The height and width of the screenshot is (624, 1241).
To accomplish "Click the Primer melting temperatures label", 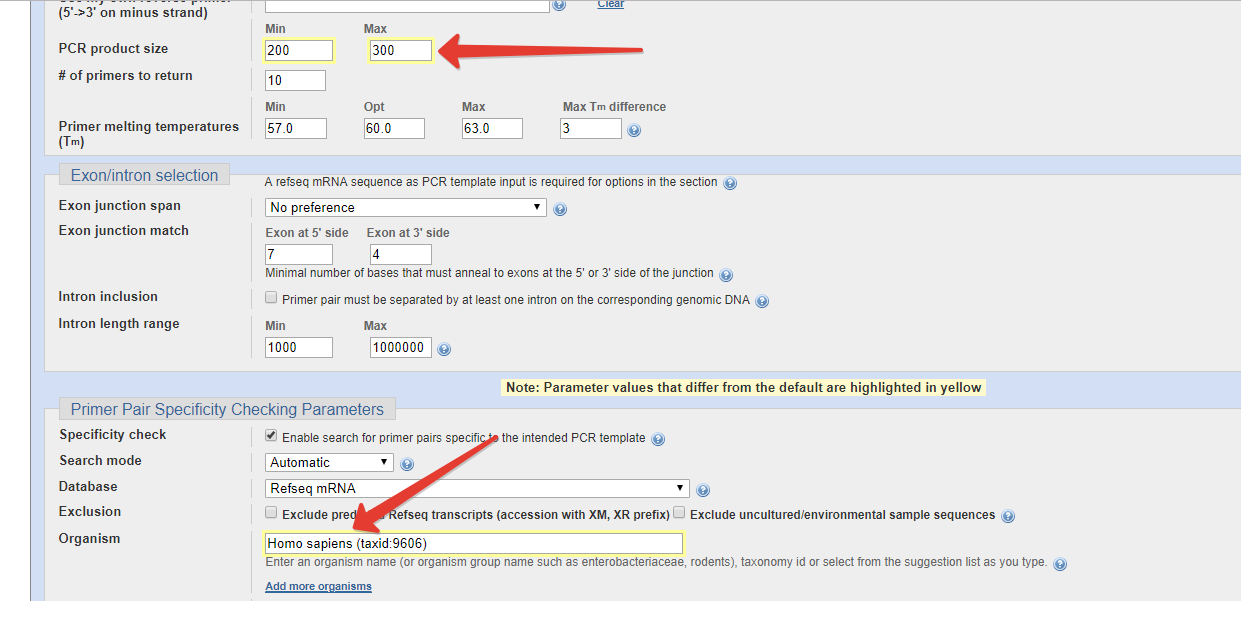I will (x=149, y=134).
